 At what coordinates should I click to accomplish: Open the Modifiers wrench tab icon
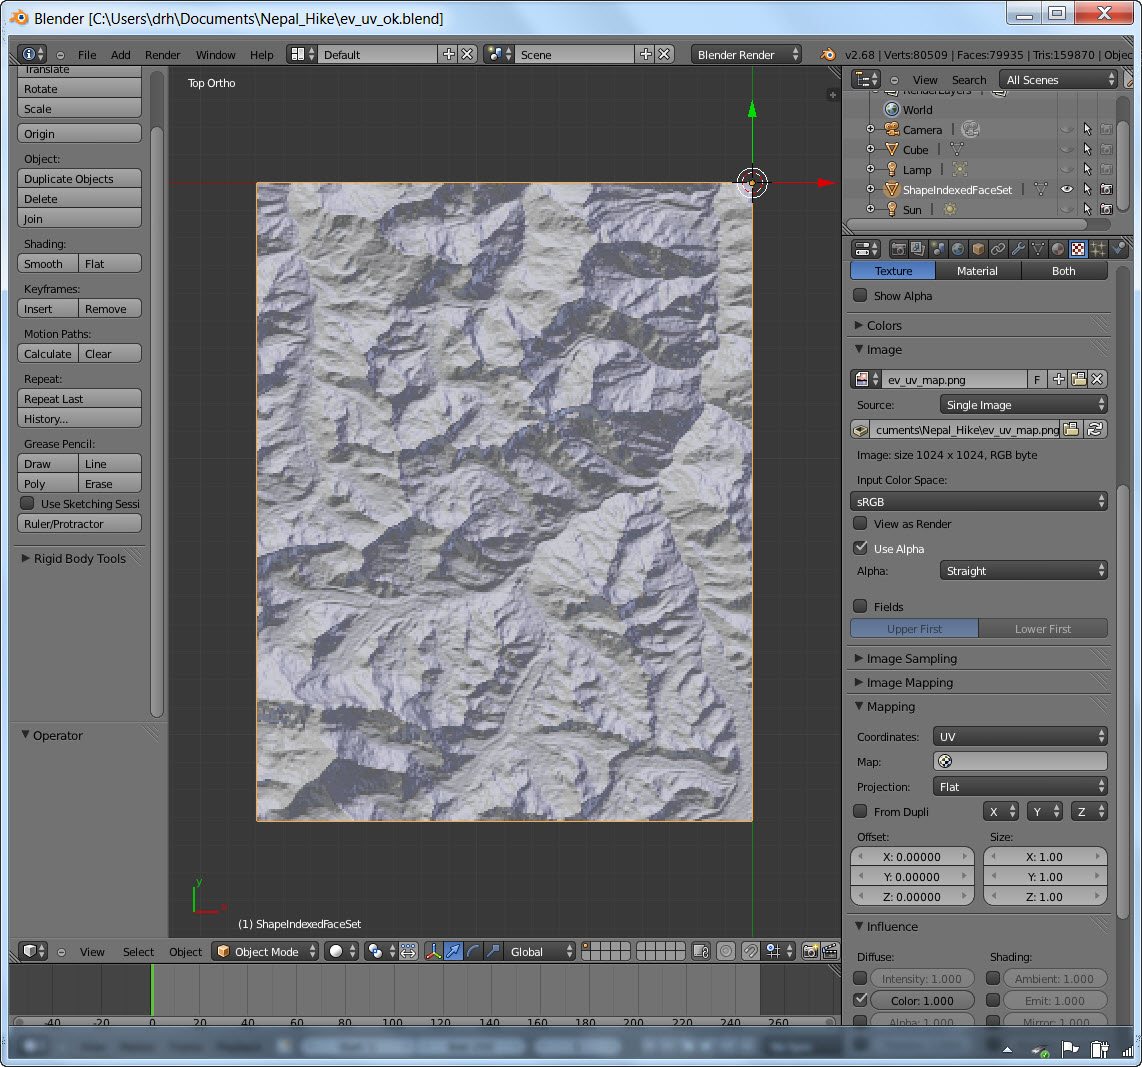pos(1018,249)
